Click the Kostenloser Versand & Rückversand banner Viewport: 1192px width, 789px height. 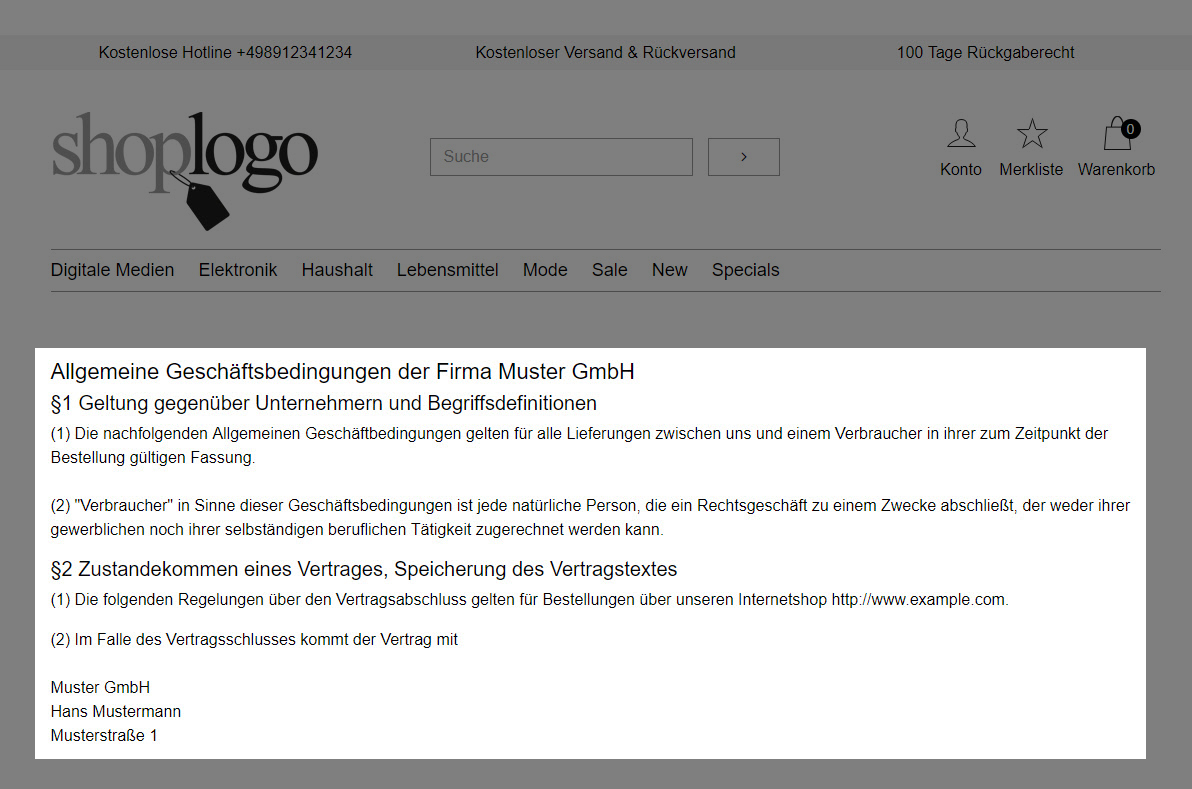tap(605, 52)
